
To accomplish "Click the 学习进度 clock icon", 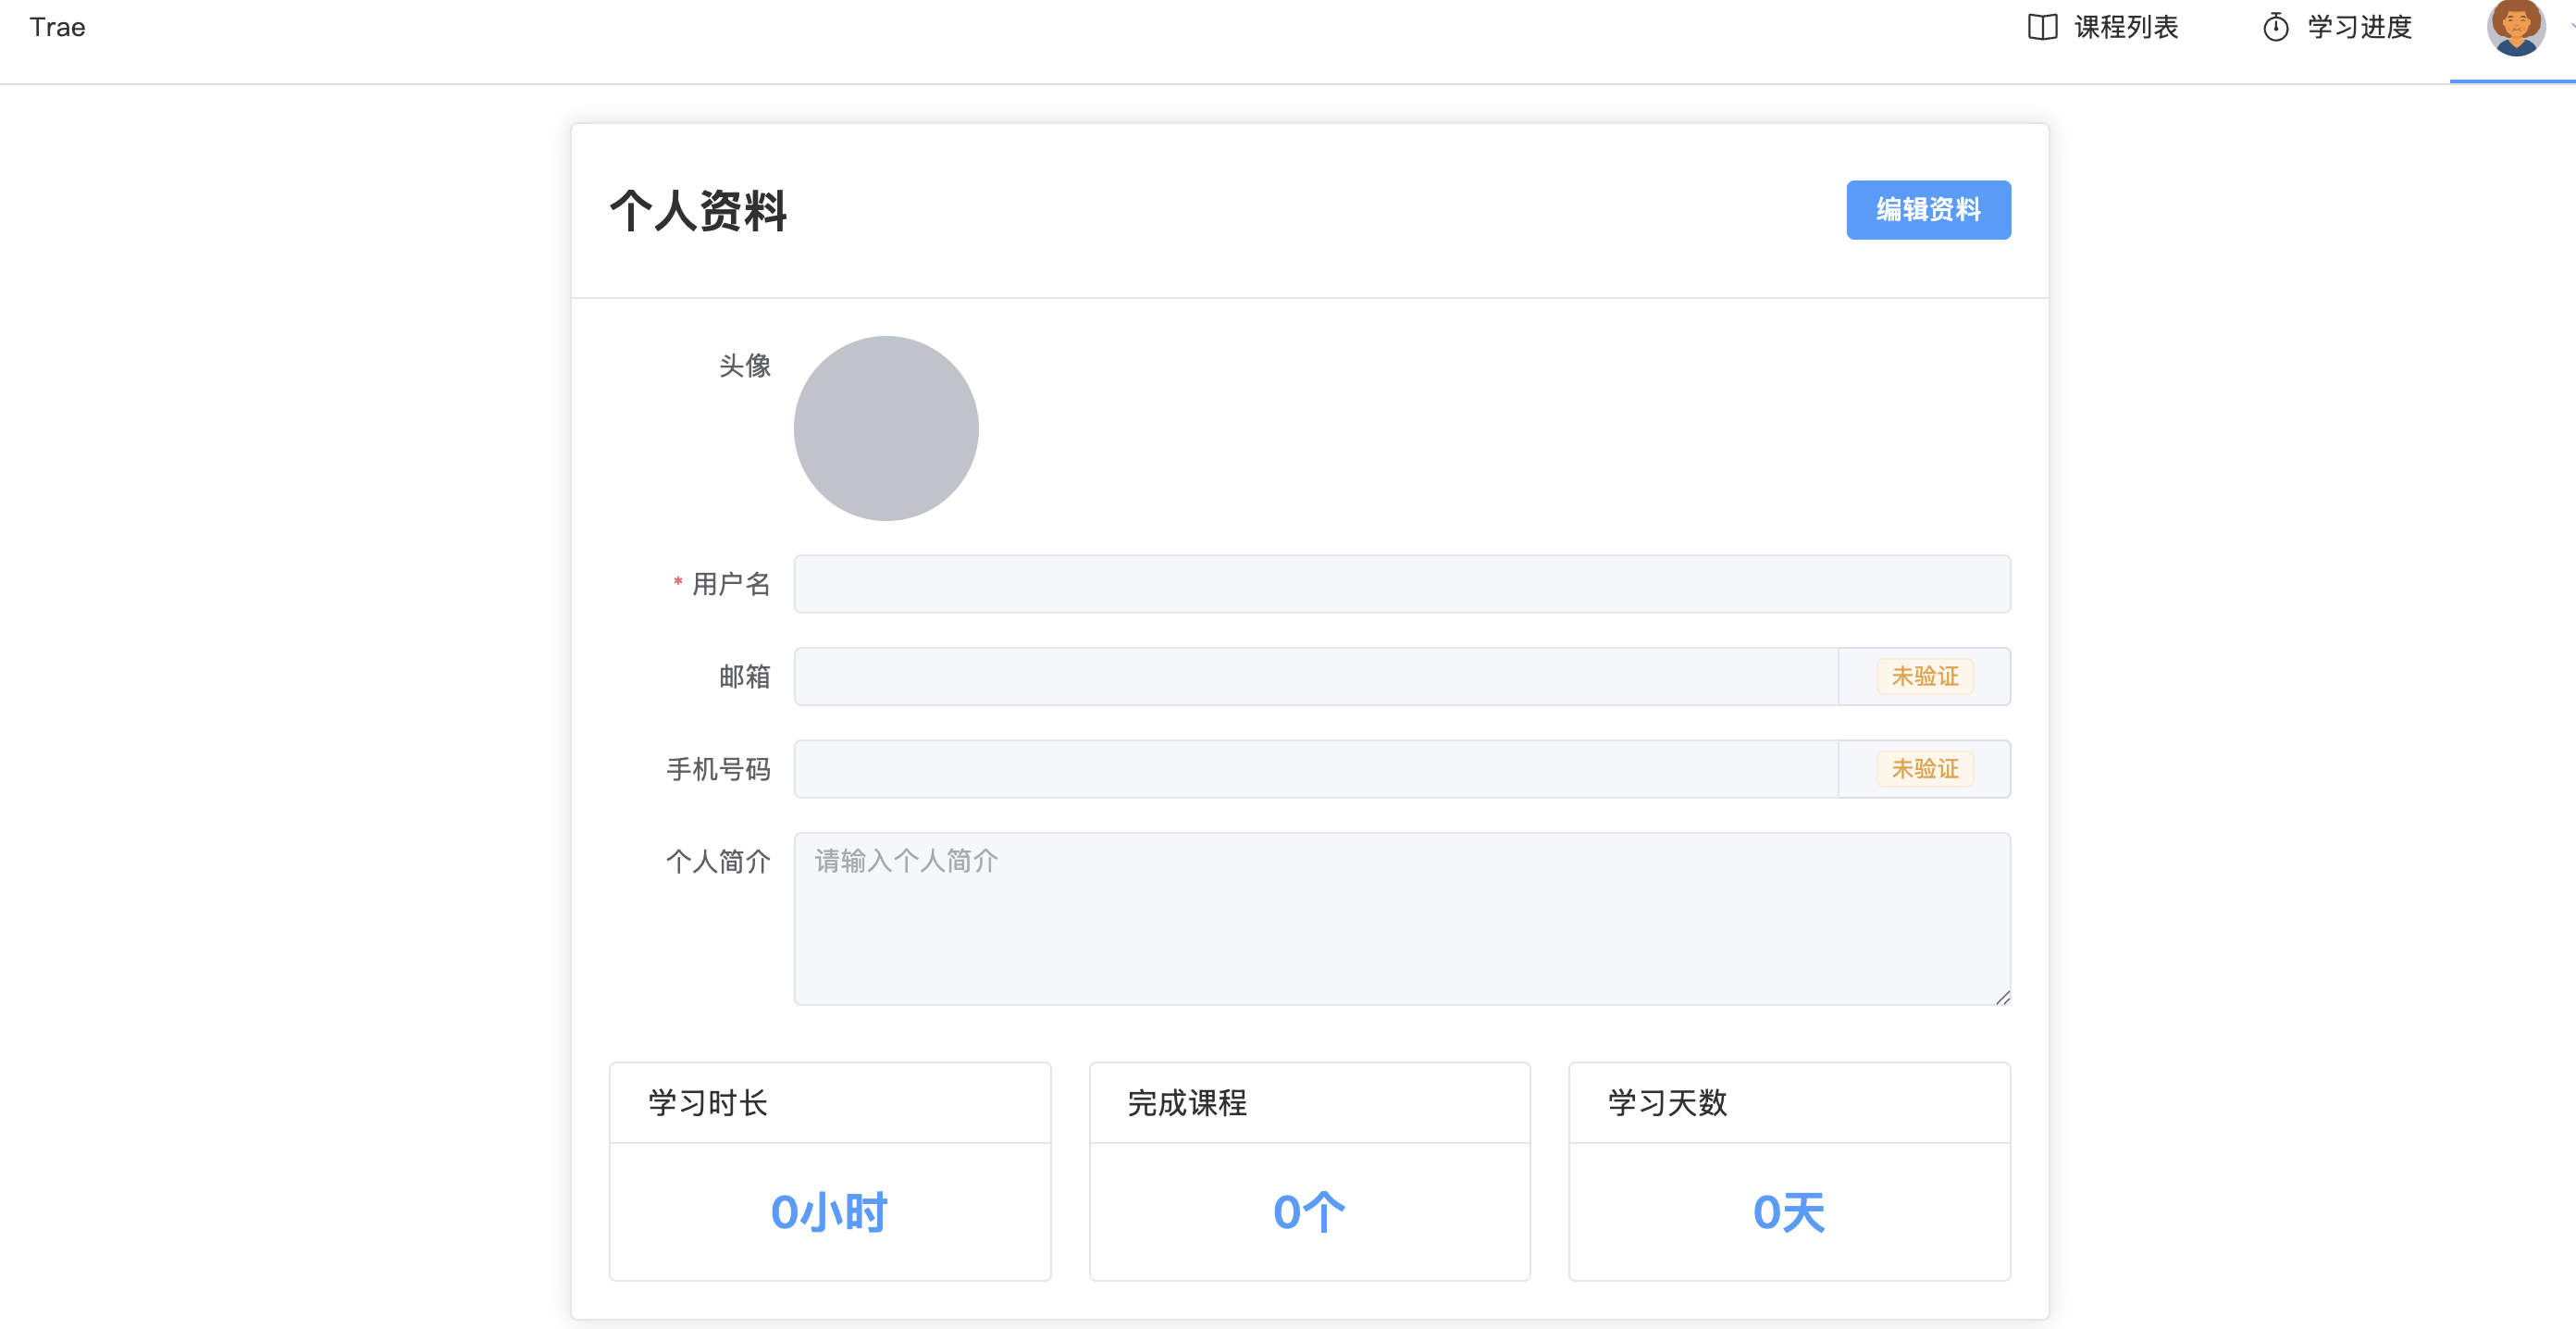I will (x=2275, y=27).
